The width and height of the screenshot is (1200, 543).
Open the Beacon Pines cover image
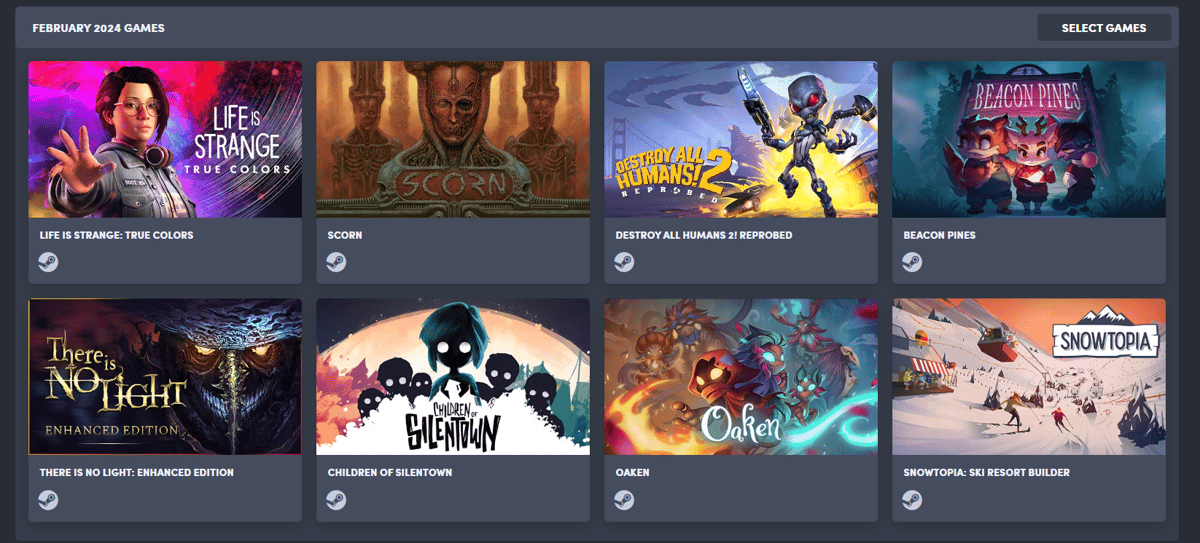tap(1029, 139)
